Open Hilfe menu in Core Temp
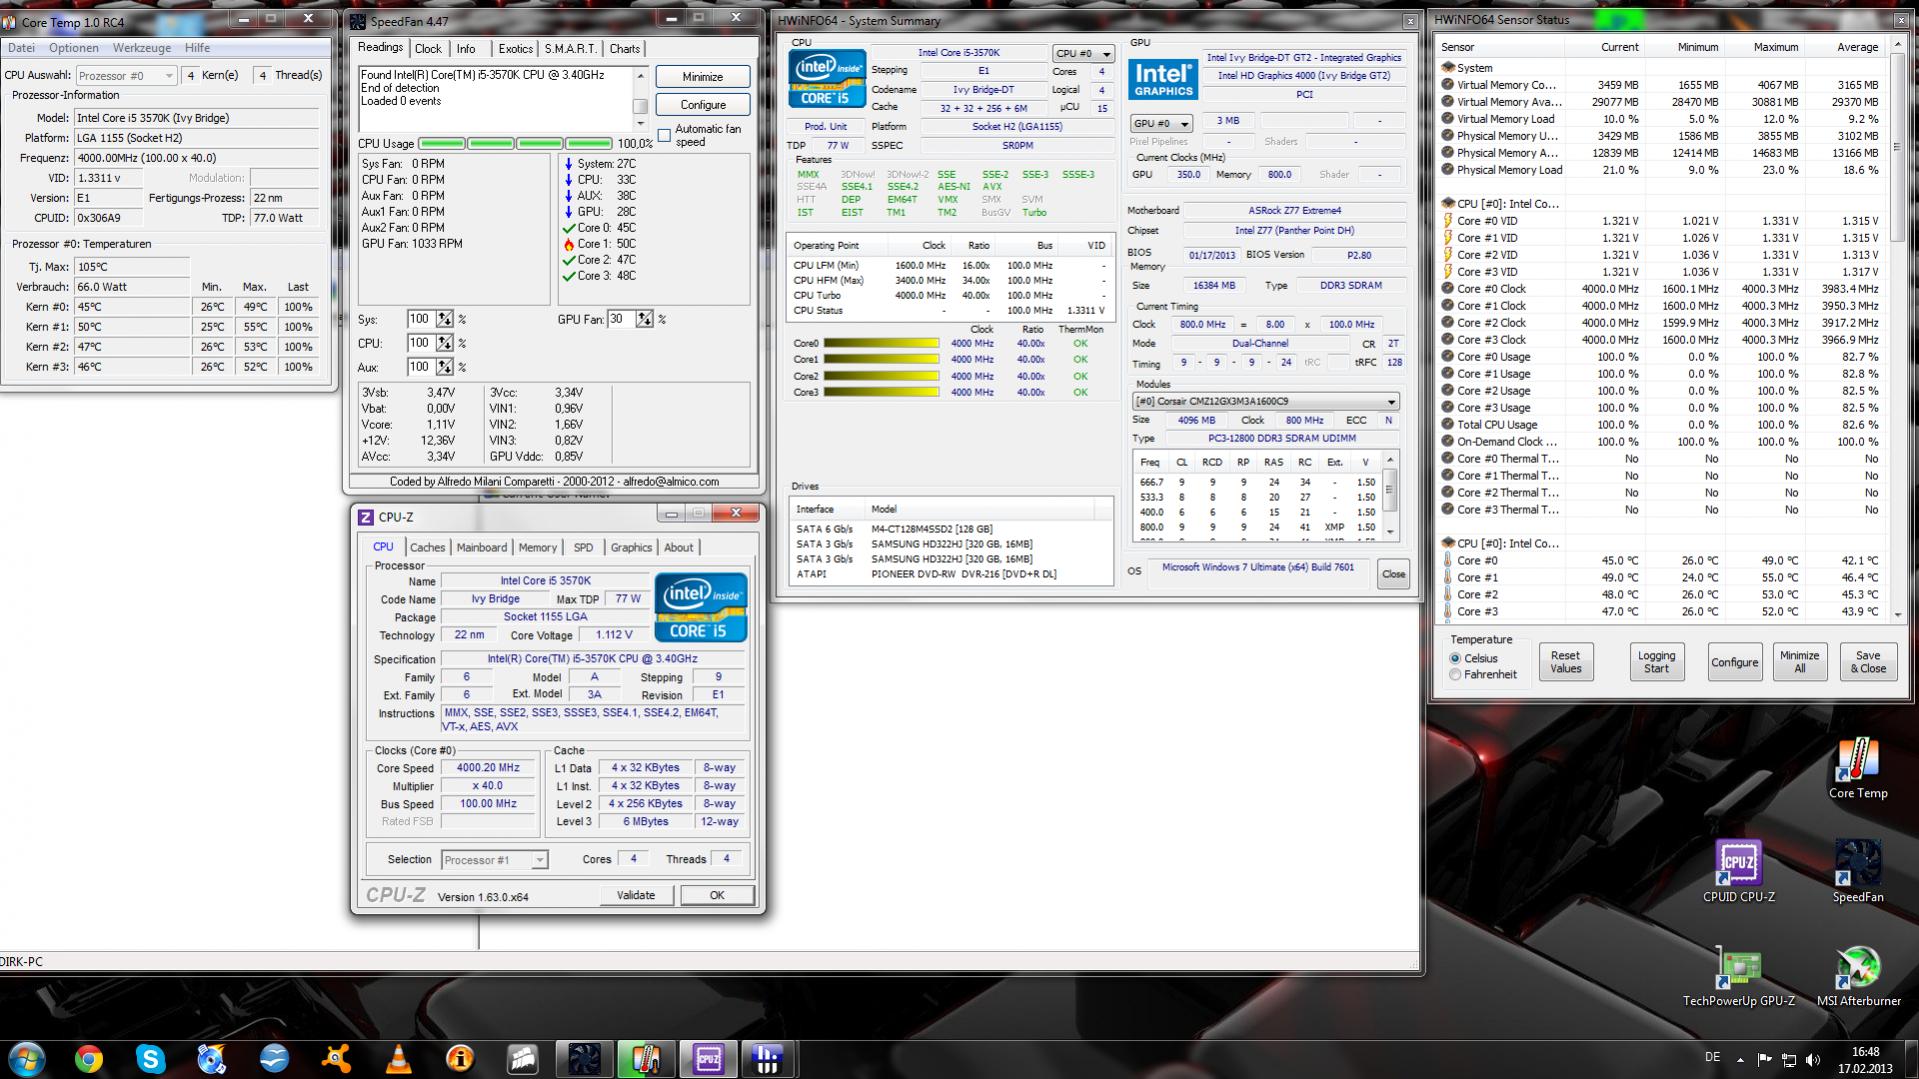The width and height of the screenshot is (1919, 1079). coord(197,48)
